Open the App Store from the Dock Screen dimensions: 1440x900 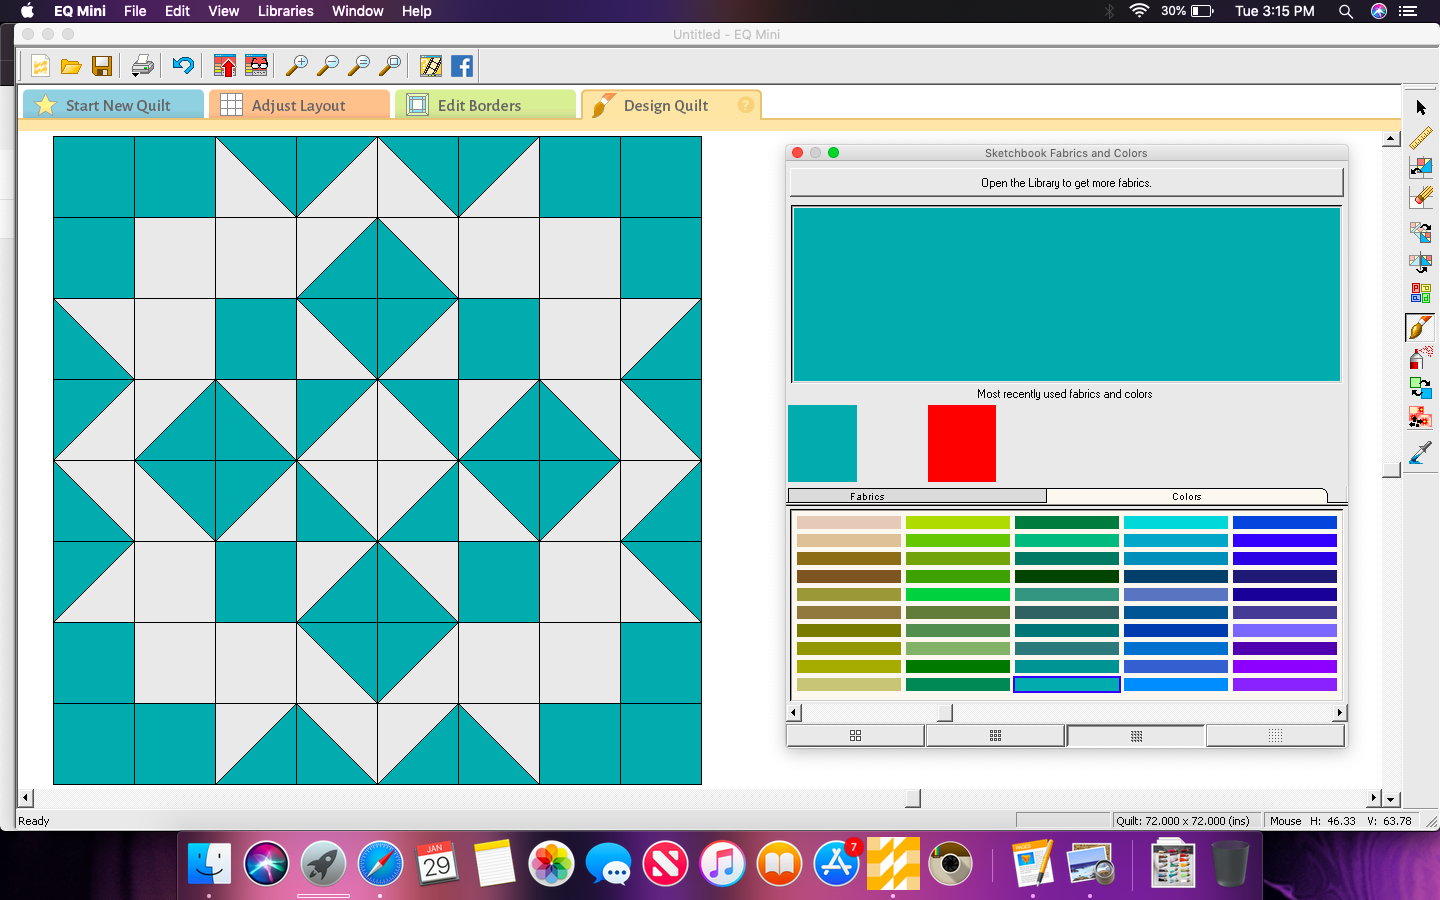[836, 863]
